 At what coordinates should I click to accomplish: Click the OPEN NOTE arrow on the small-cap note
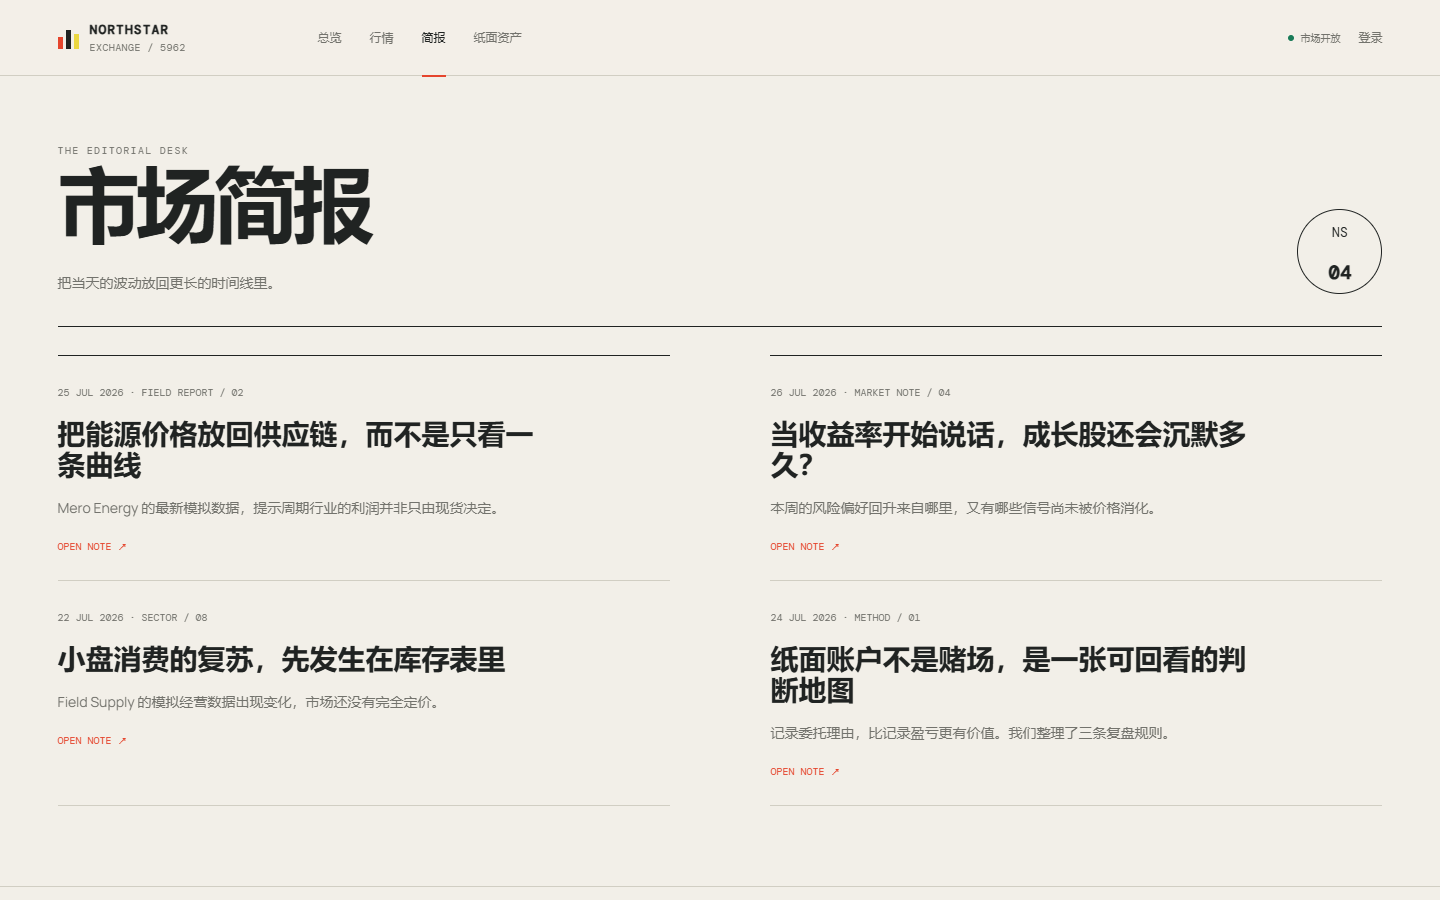tap(122, 741)
